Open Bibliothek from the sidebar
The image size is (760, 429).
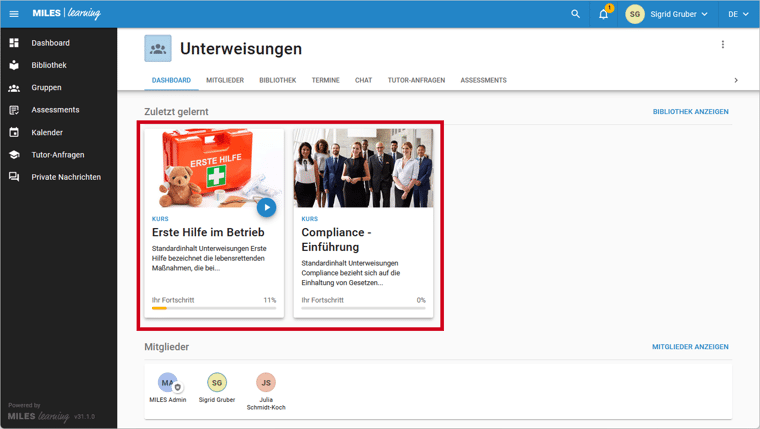pyautogui.click(x=48, y=65)
